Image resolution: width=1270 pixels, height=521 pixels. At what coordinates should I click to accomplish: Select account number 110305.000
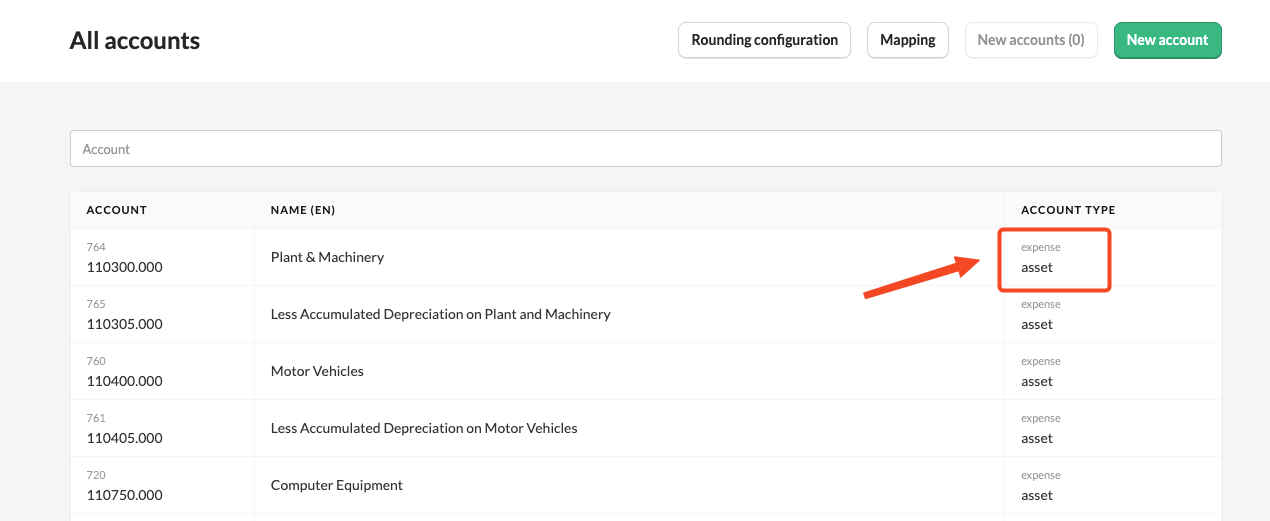click(x=125, y=324)
